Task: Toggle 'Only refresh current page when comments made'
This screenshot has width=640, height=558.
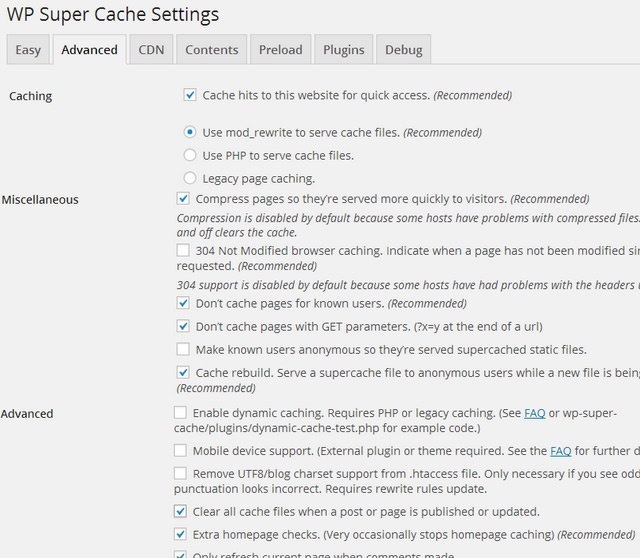Action: click(x=180, y=554)
